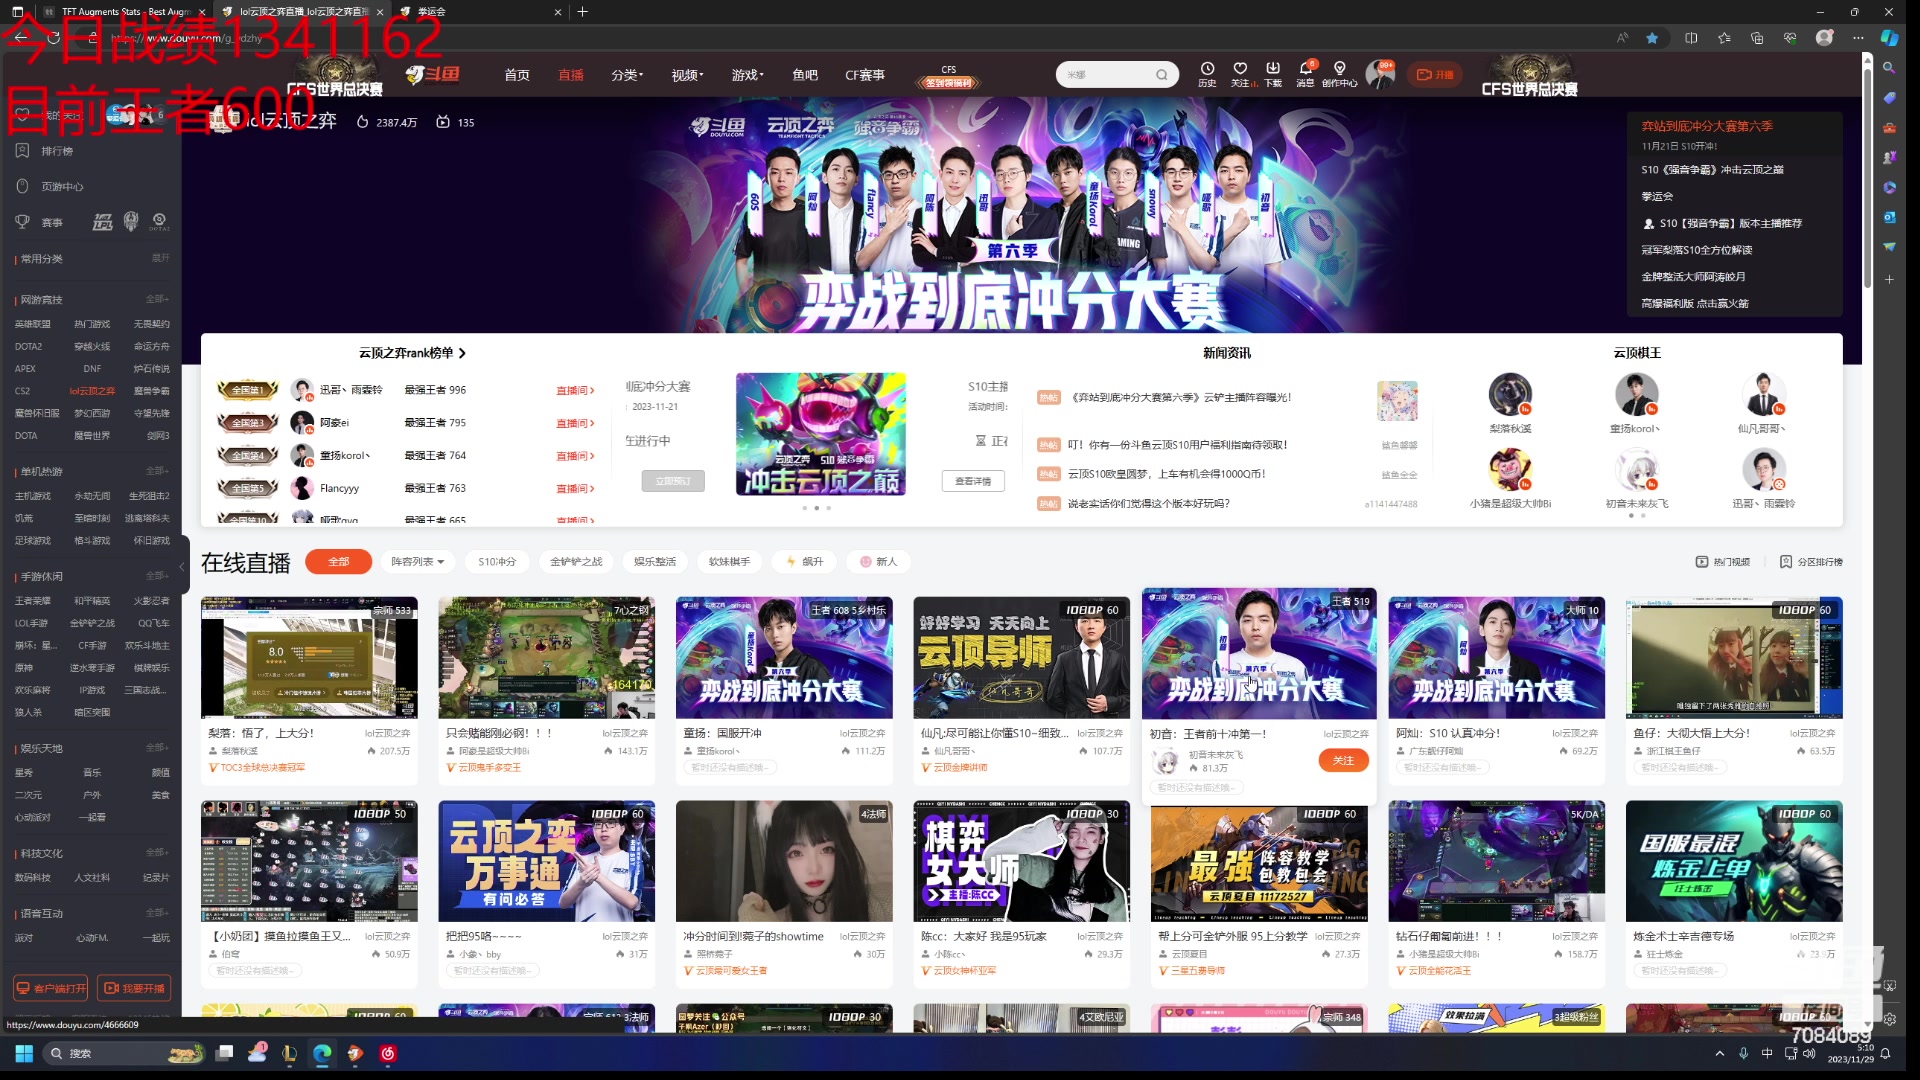Open the 消息 bell notifications icon

pos(1305,68)
